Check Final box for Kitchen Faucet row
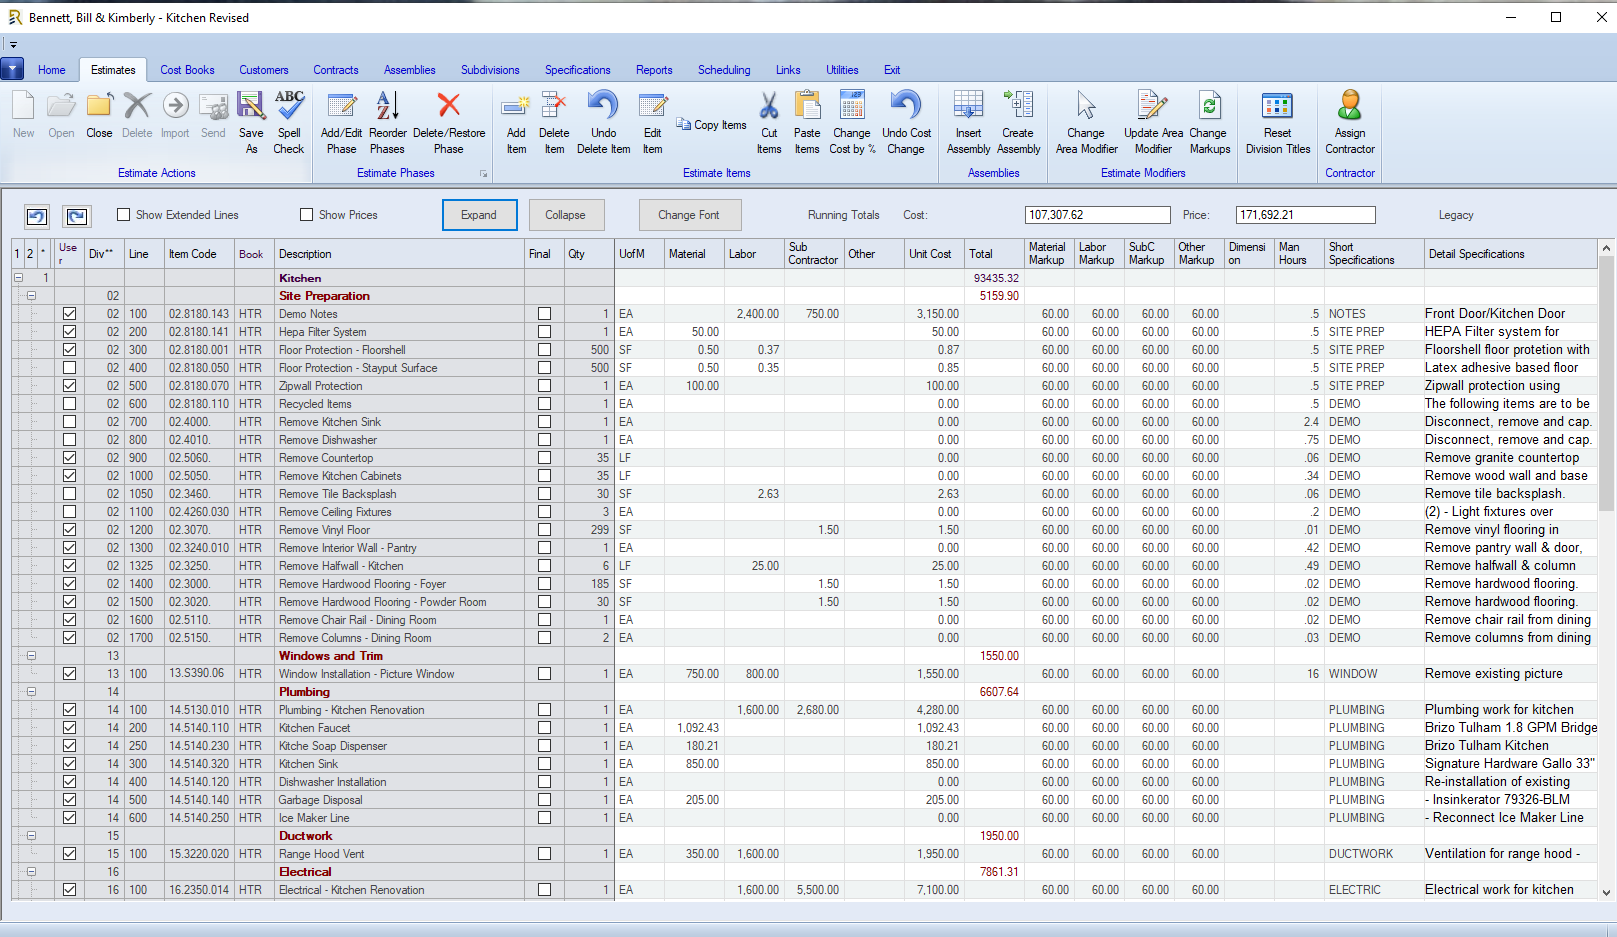The image size is (1617, 937). [x=544, y=728]
